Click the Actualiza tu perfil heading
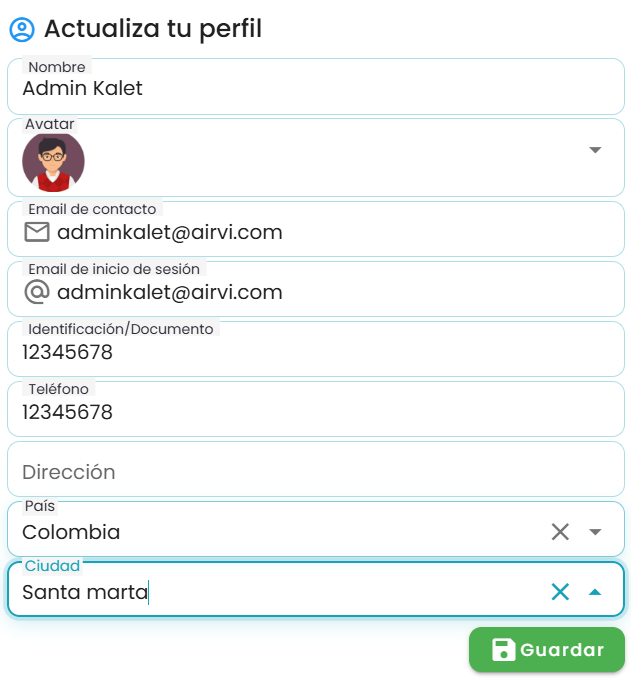Image resolution: width=631 pixels, height=686 pixels. (153, 29)
